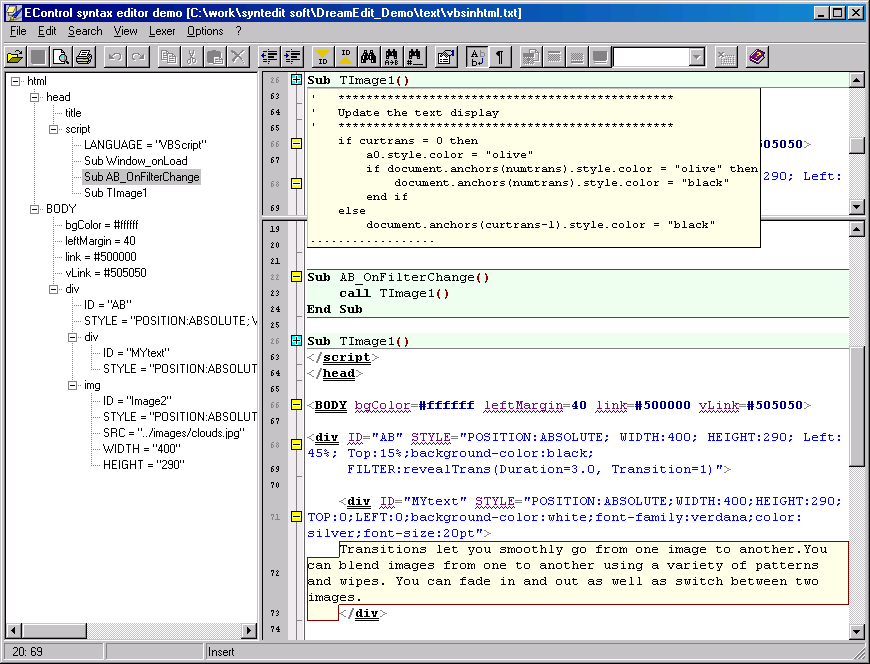The height and width of the screenshot is (664, 870).
Task: Select 'vLink = #505050' tree item
Action: click(x=105, y=273)
